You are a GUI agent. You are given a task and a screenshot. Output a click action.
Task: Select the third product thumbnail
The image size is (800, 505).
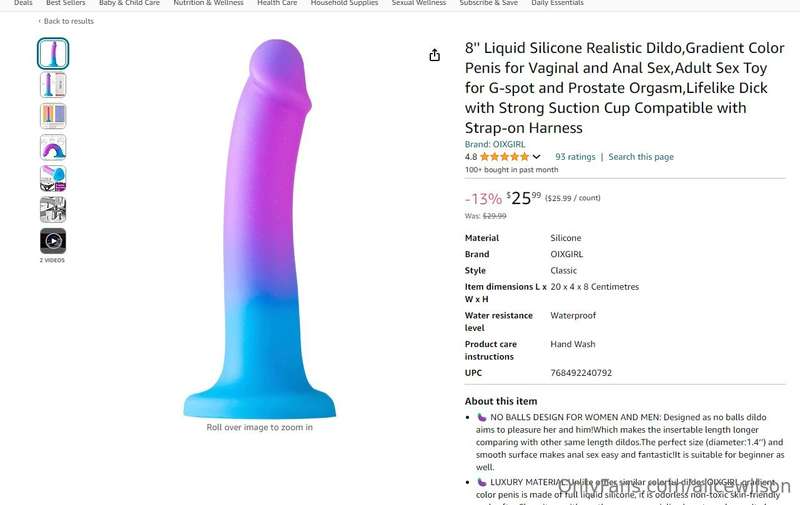53,116
